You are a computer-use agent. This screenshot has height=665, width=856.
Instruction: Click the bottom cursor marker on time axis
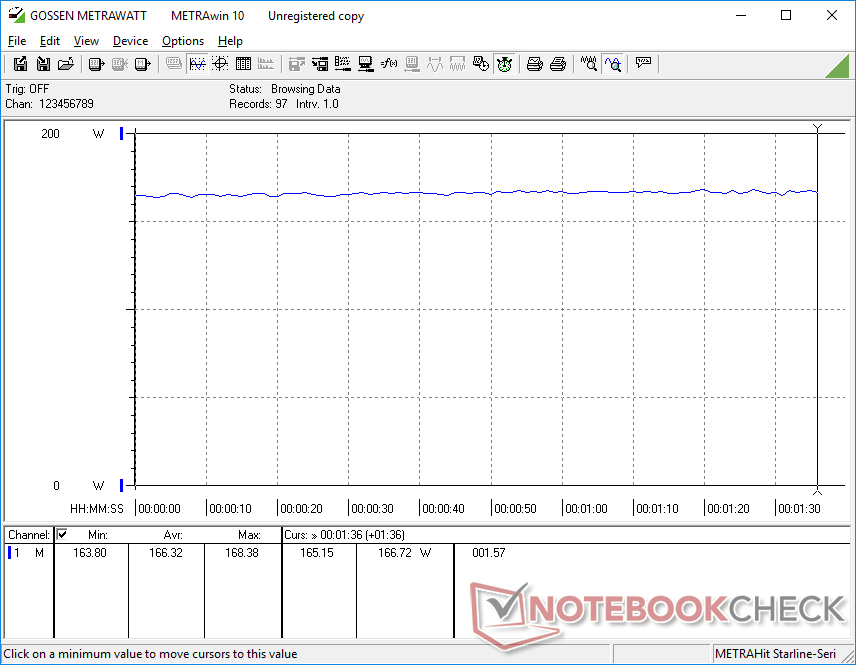point(817,490)
